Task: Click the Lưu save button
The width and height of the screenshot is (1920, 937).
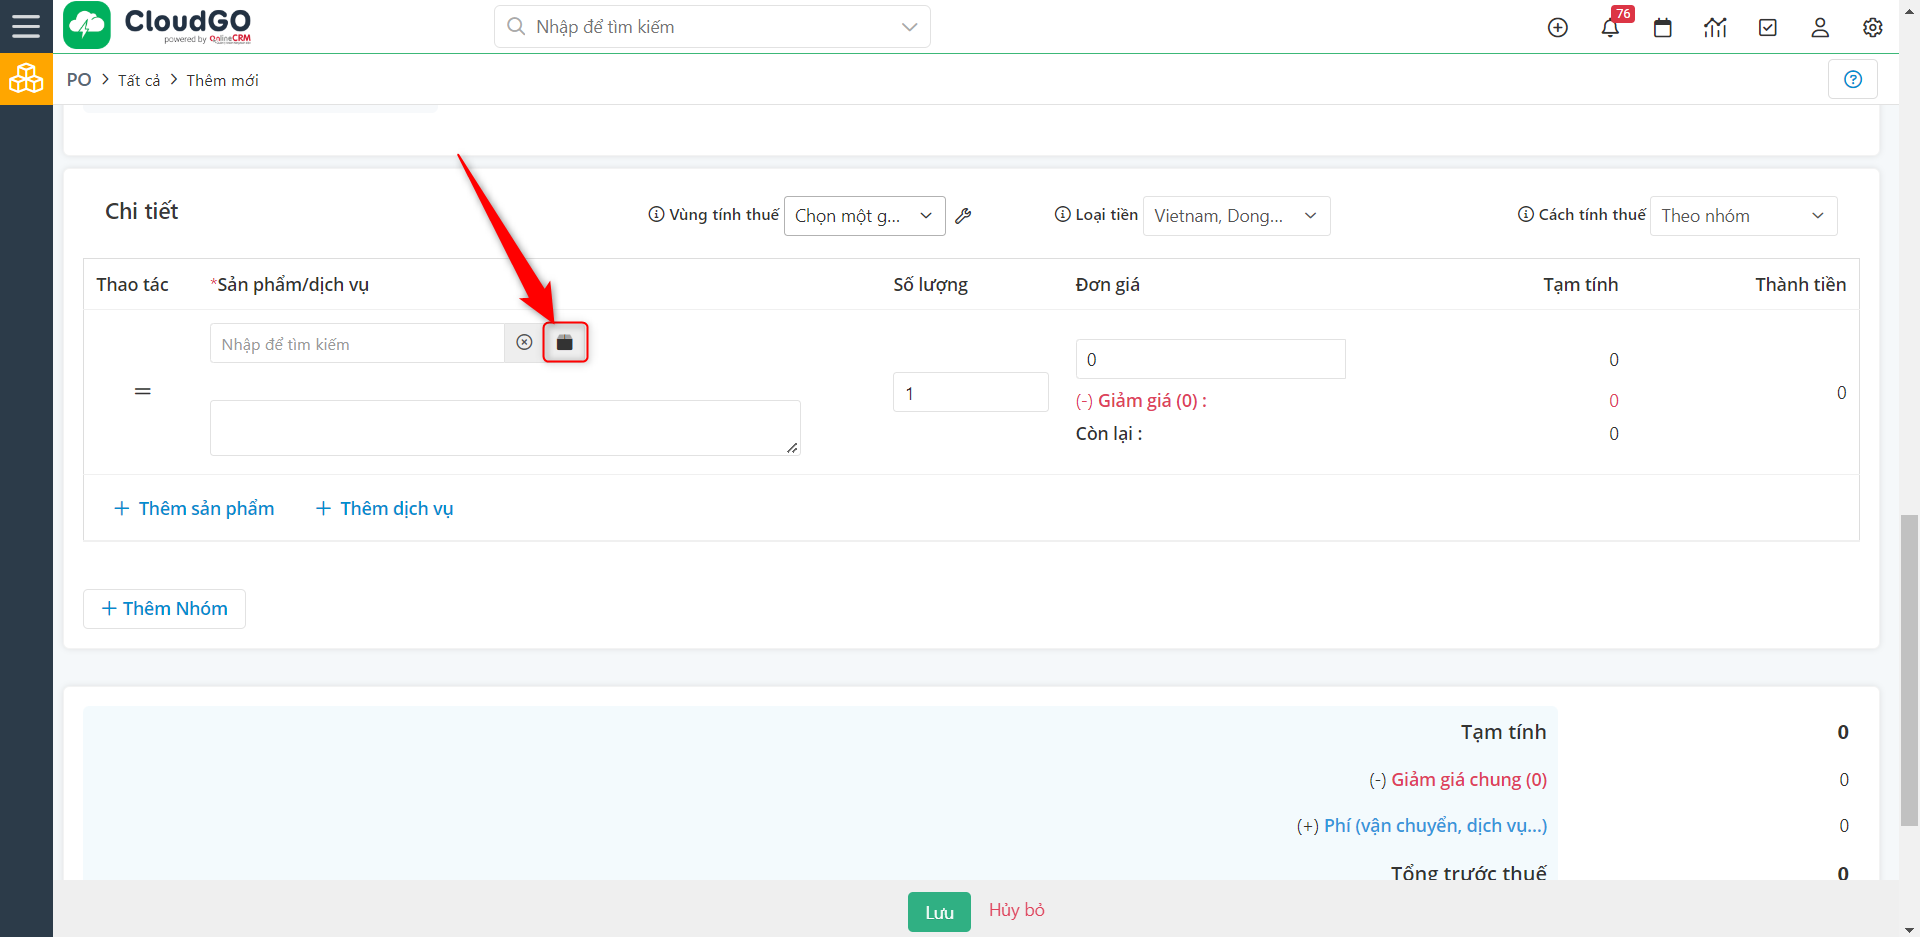Action: tap(938, 912)
